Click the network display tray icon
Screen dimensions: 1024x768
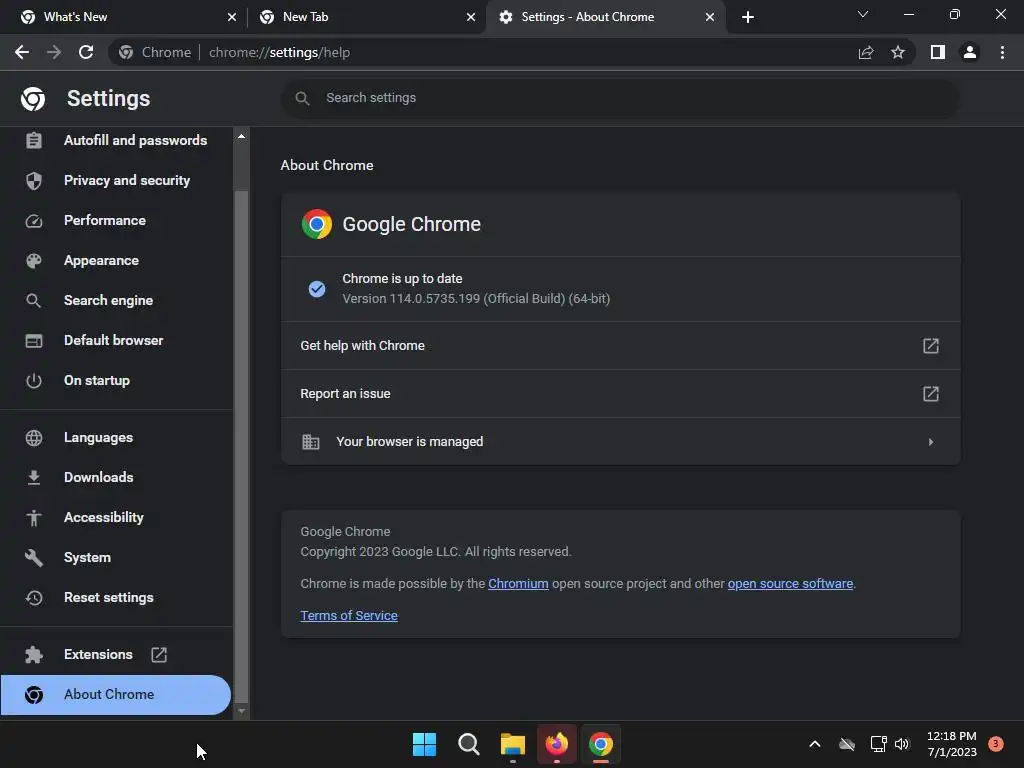click(x=878, y=744)
